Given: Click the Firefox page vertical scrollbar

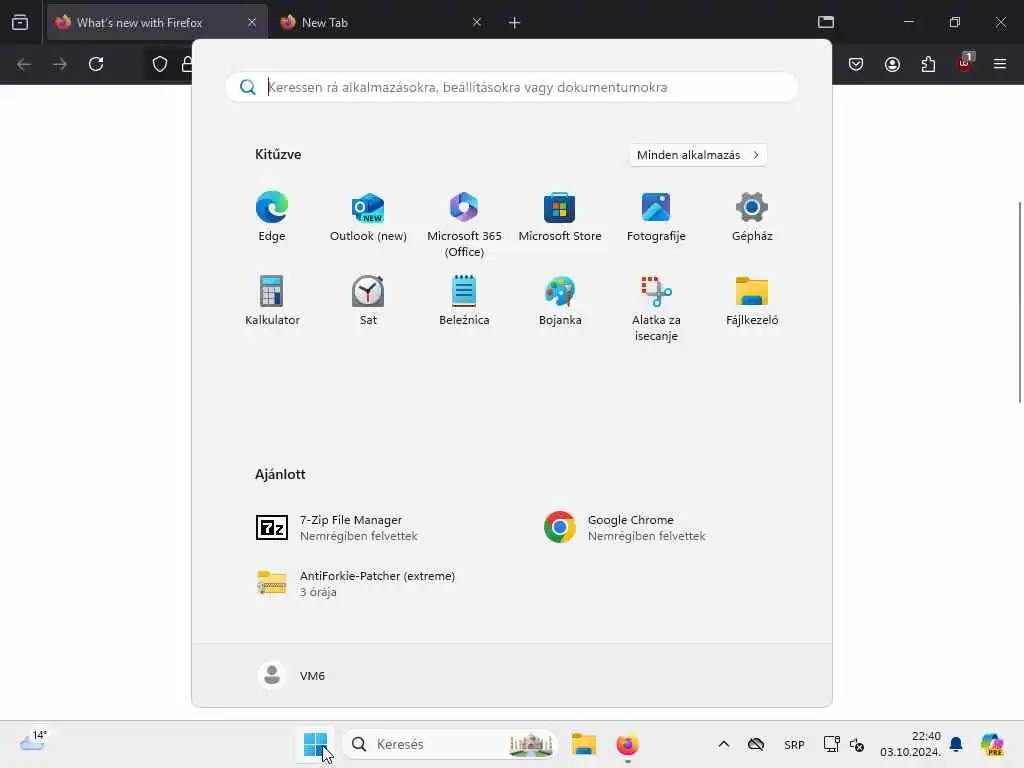Looking at the screenshot, I should [x=1020, y=302].
